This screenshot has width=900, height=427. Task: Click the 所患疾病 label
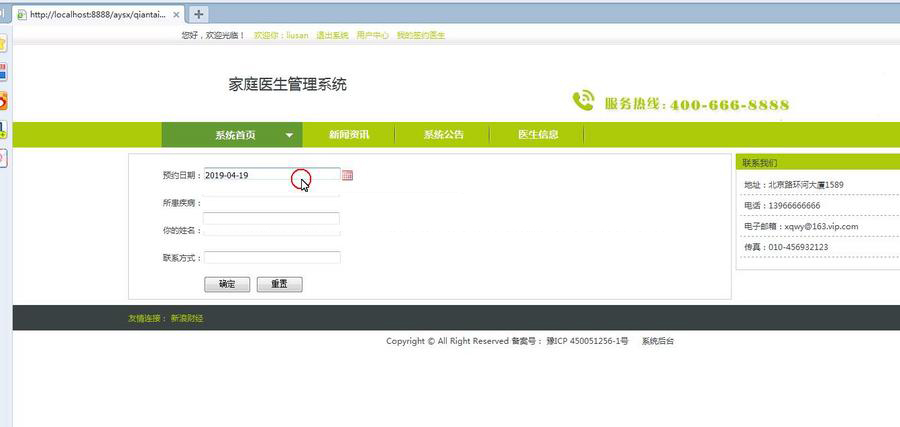coord(182,203)
